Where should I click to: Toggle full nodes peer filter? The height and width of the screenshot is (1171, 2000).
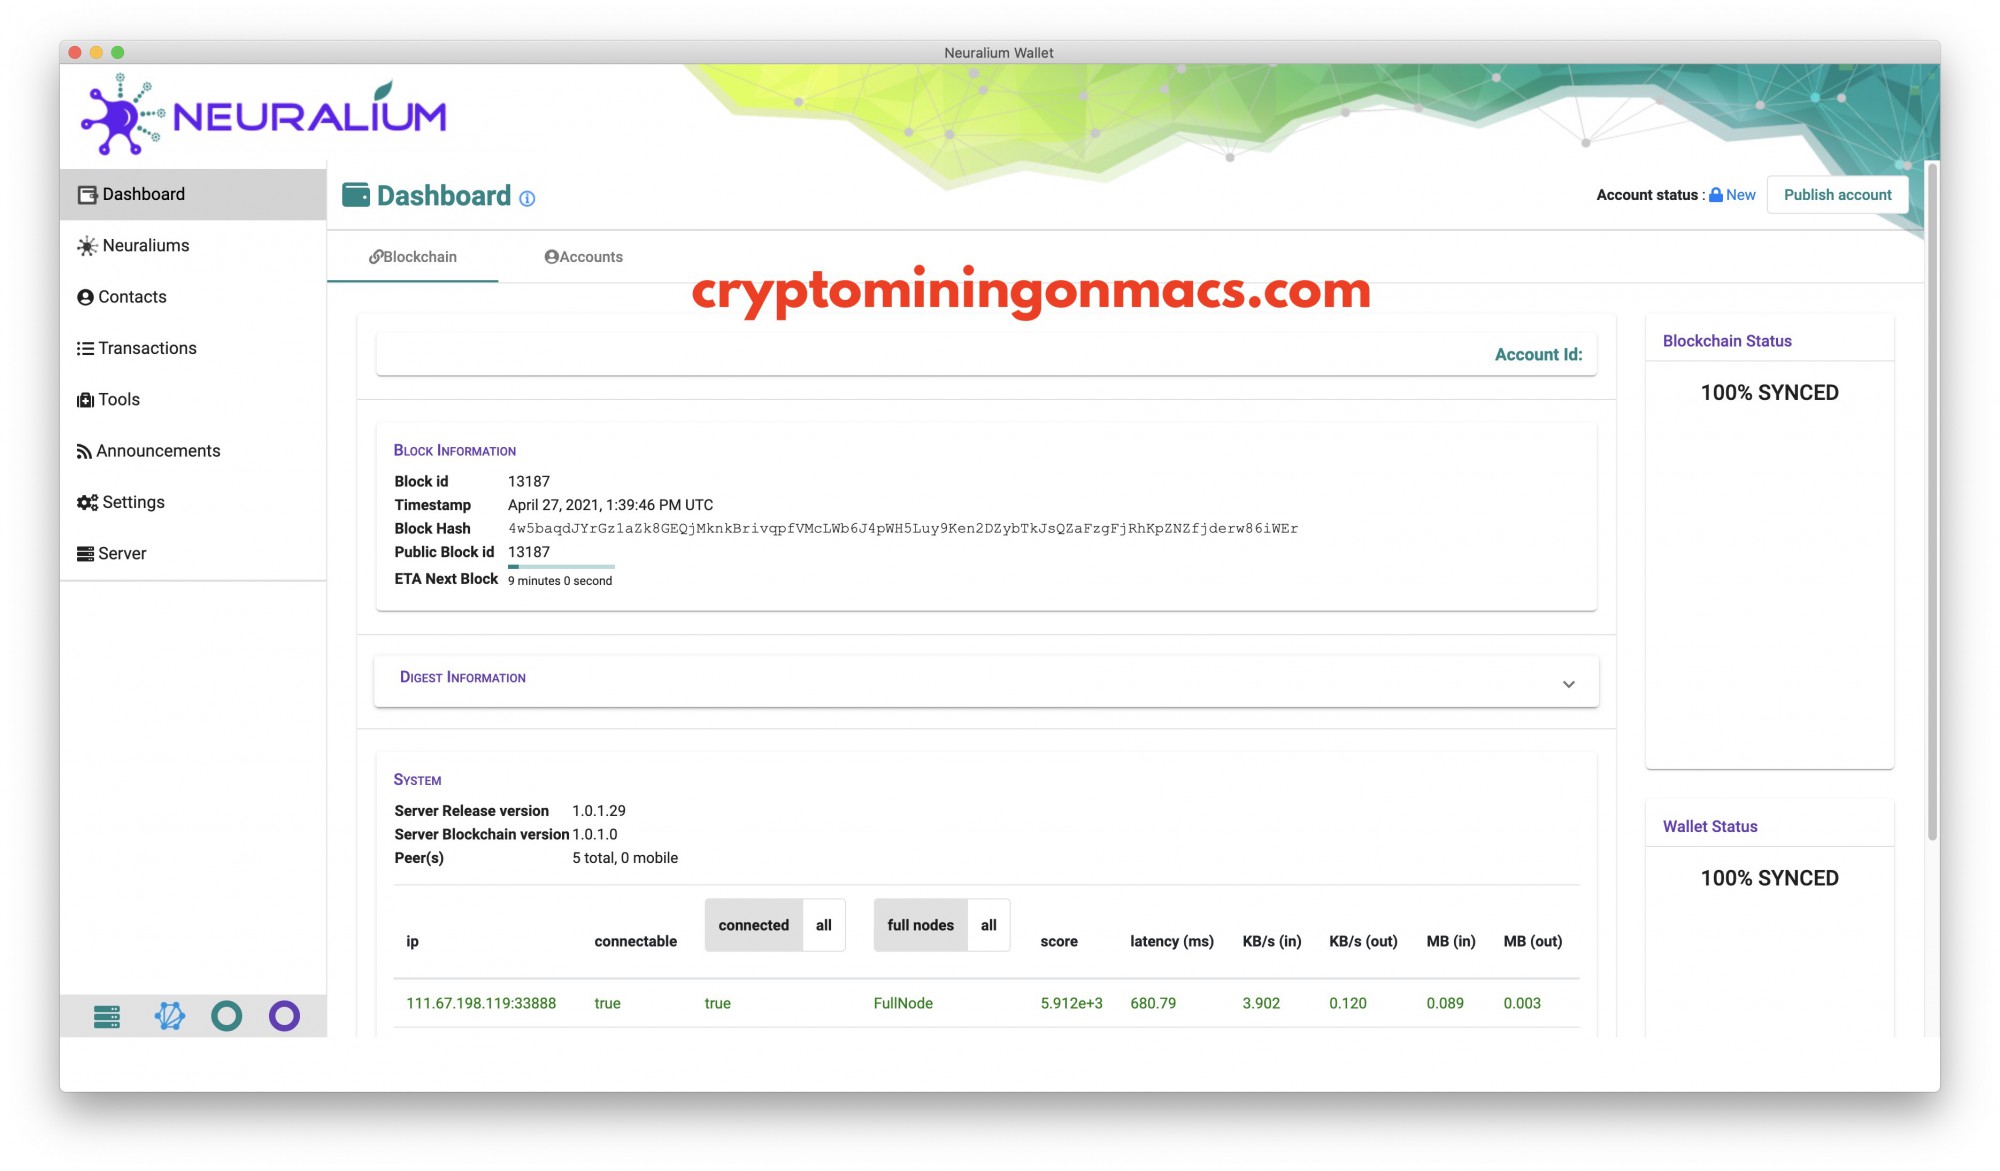click(920, 924)
